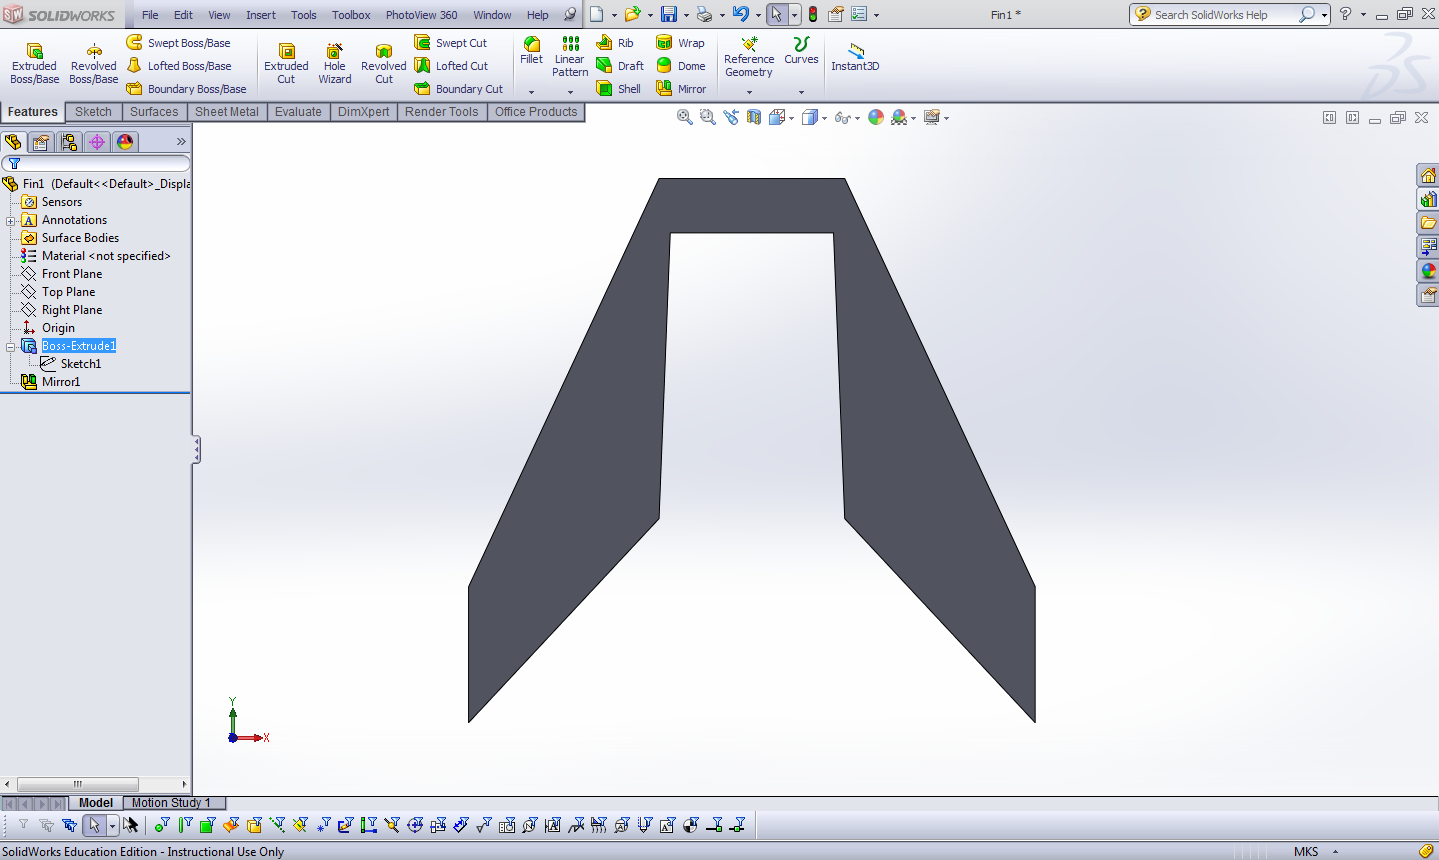Apply the Fillet tool
The image size is (1439, 860).
(x=532, y=50)
